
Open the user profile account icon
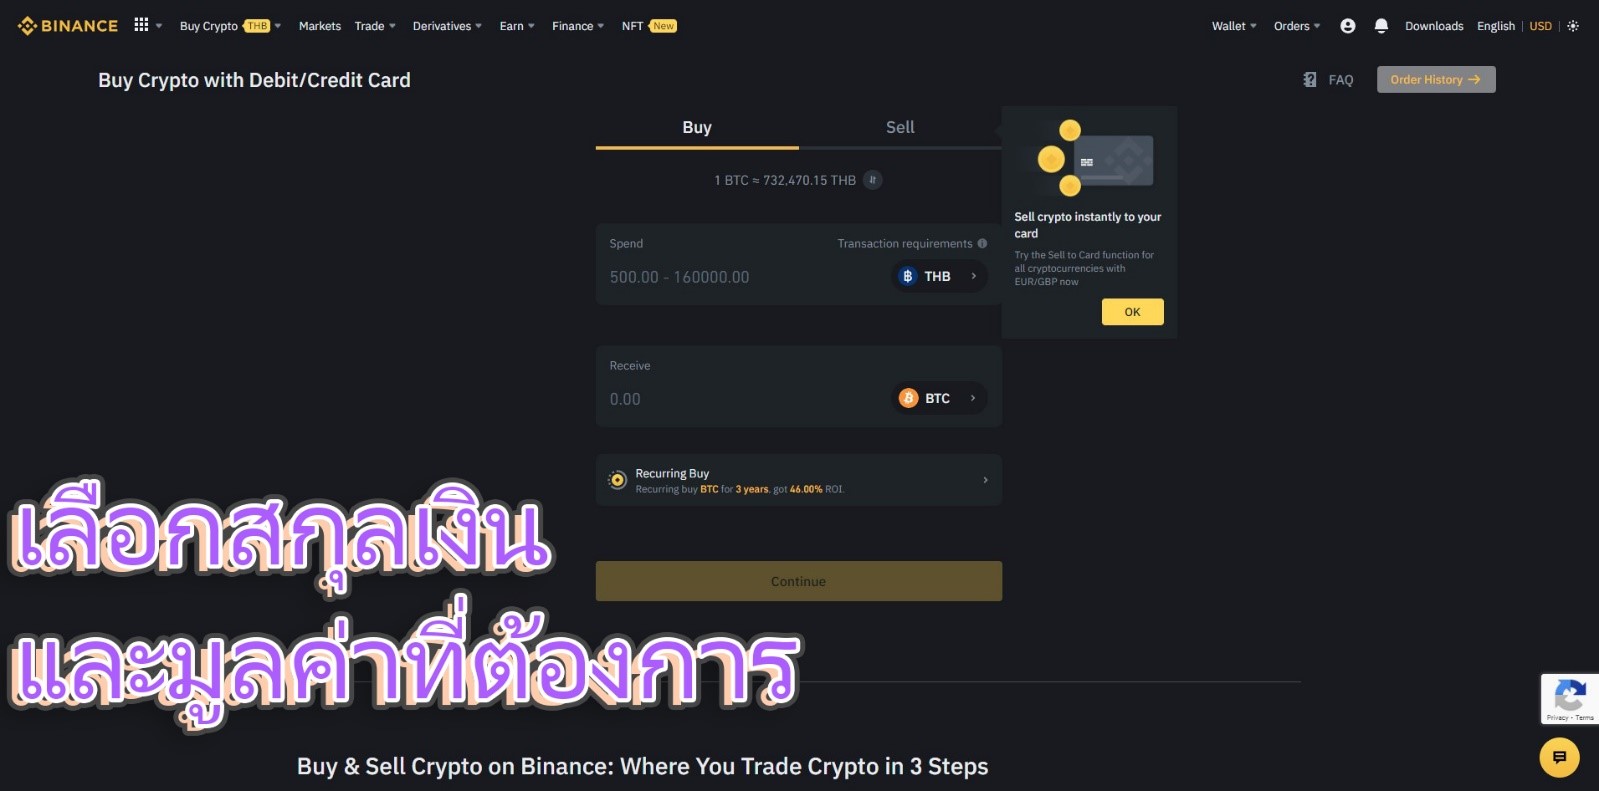[1348, 26]
